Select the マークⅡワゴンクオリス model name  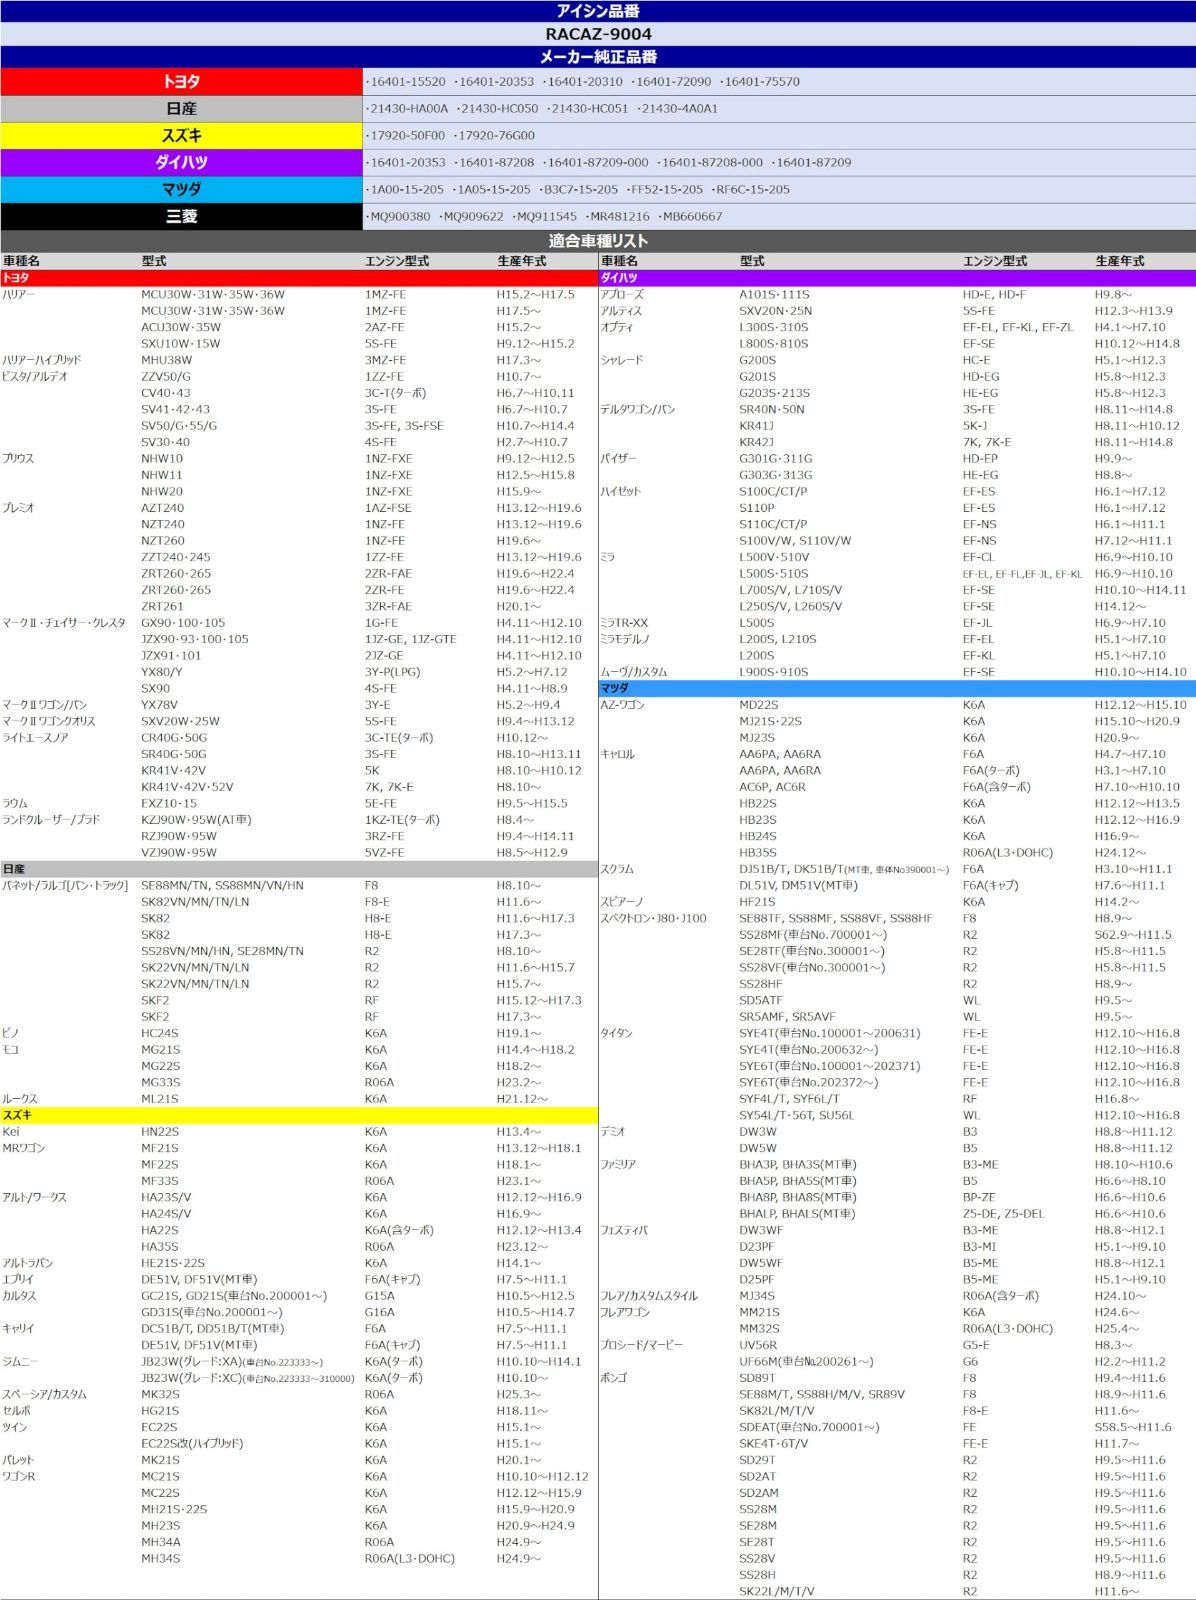coord(49,722)
